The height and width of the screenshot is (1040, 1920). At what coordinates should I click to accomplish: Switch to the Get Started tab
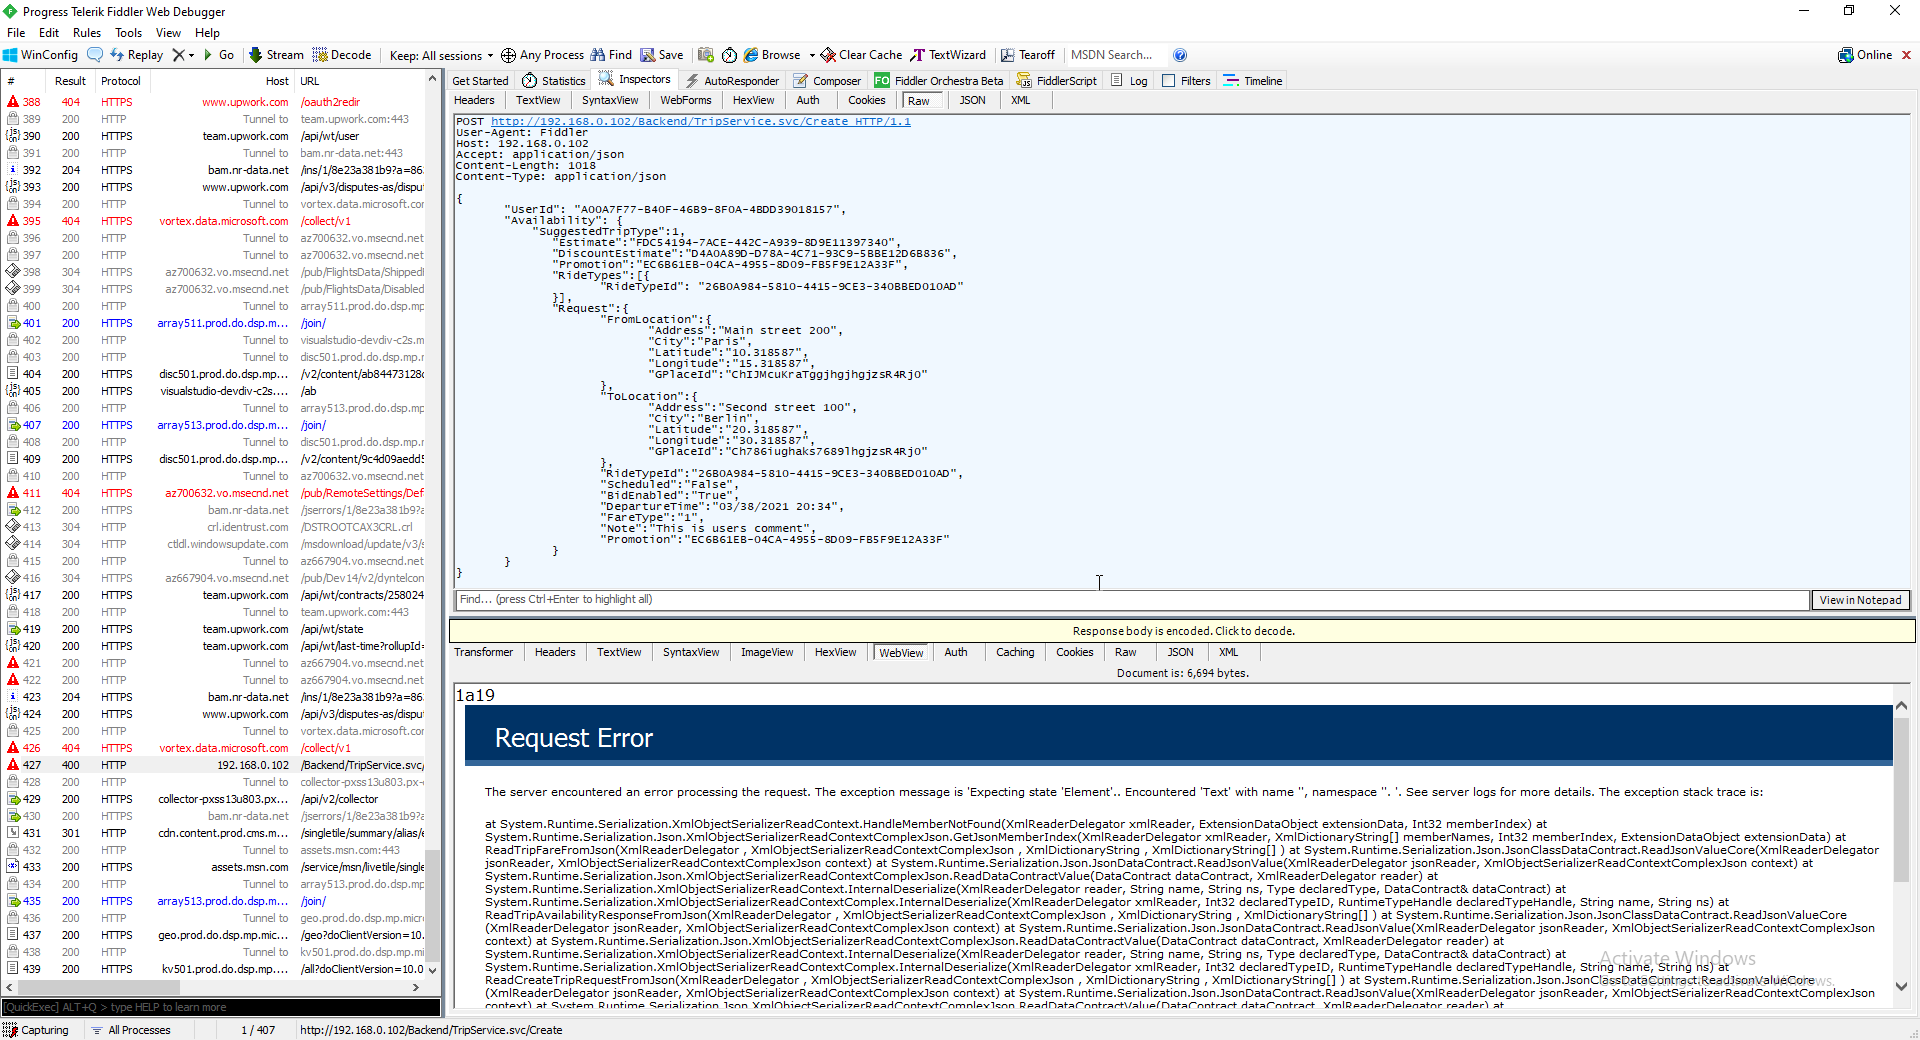click(x=480, y=81)
